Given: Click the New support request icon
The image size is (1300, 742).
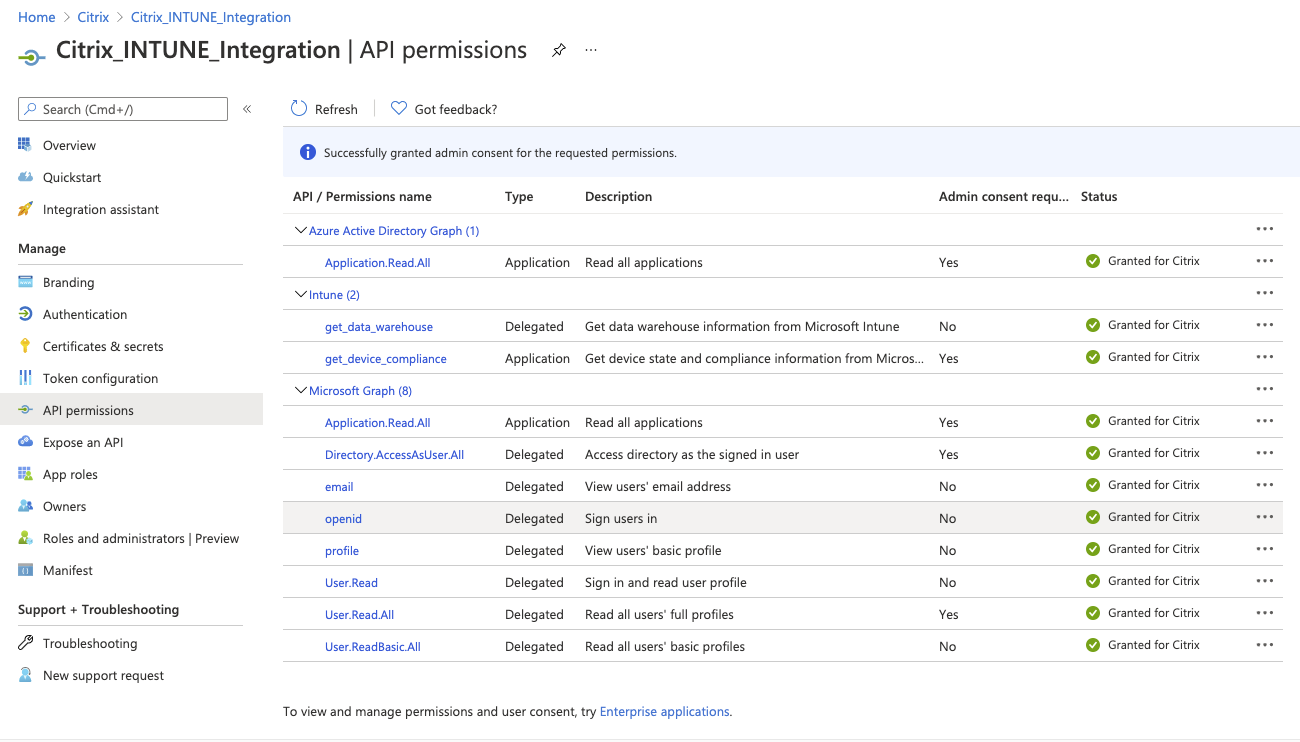Looking at the screenshot, I should (x=25, y=675).
